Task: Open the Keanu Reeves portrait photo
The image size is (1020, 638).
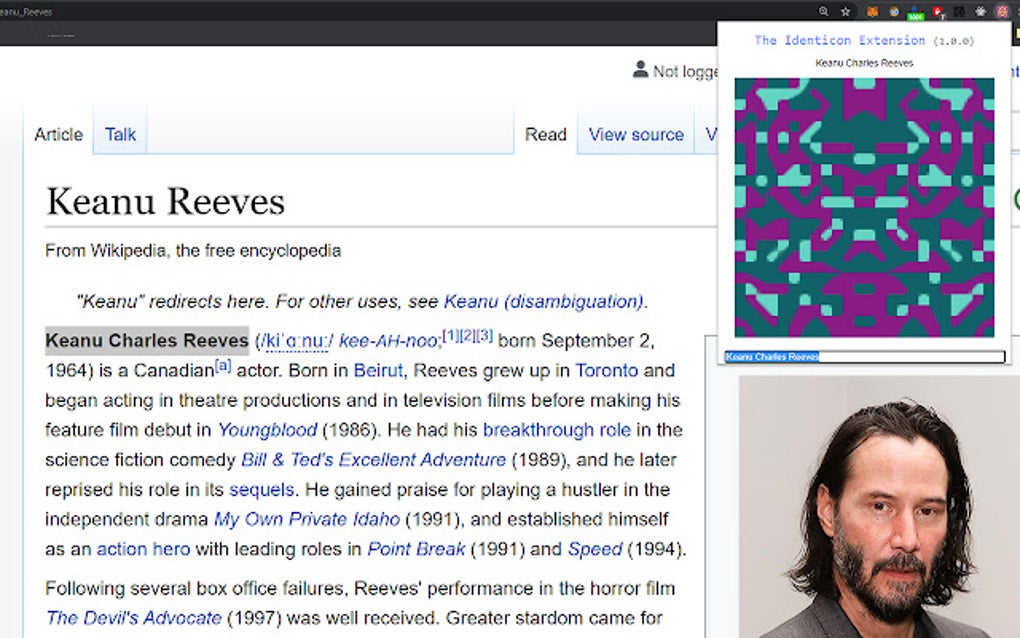Action: [879, 507]
